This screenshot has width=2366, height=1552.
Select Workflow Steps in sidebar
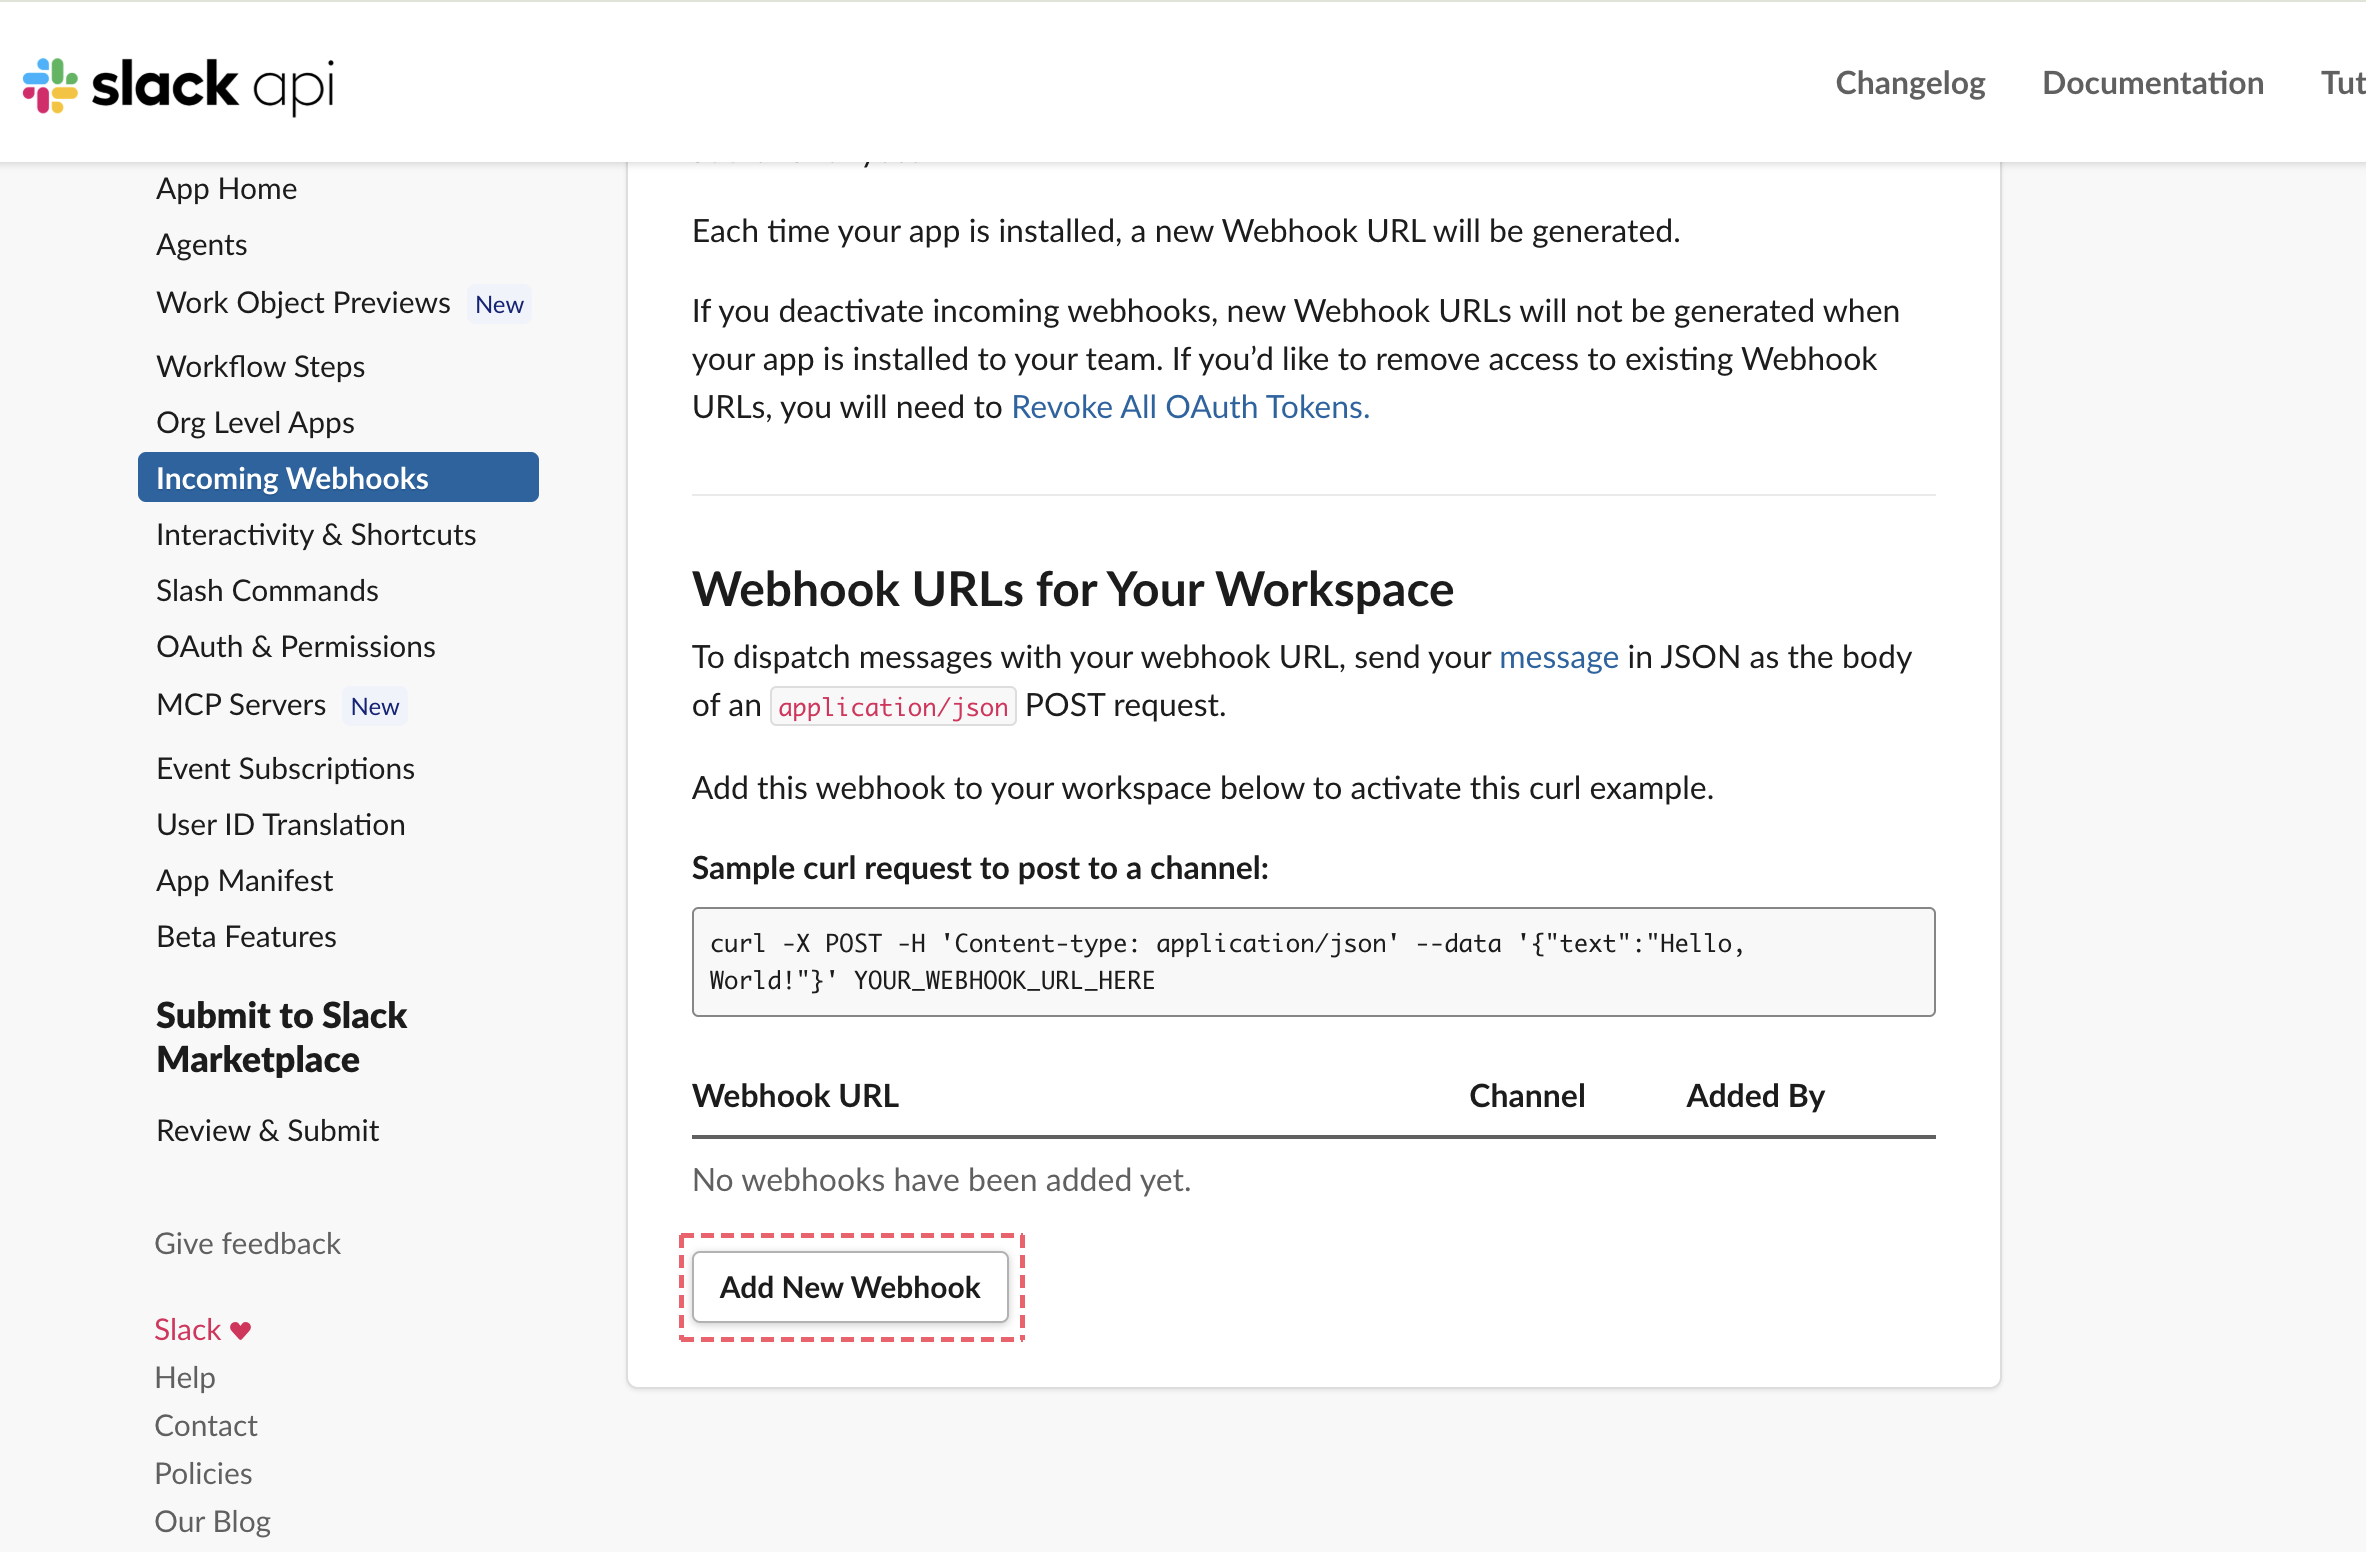click(261, 366)
